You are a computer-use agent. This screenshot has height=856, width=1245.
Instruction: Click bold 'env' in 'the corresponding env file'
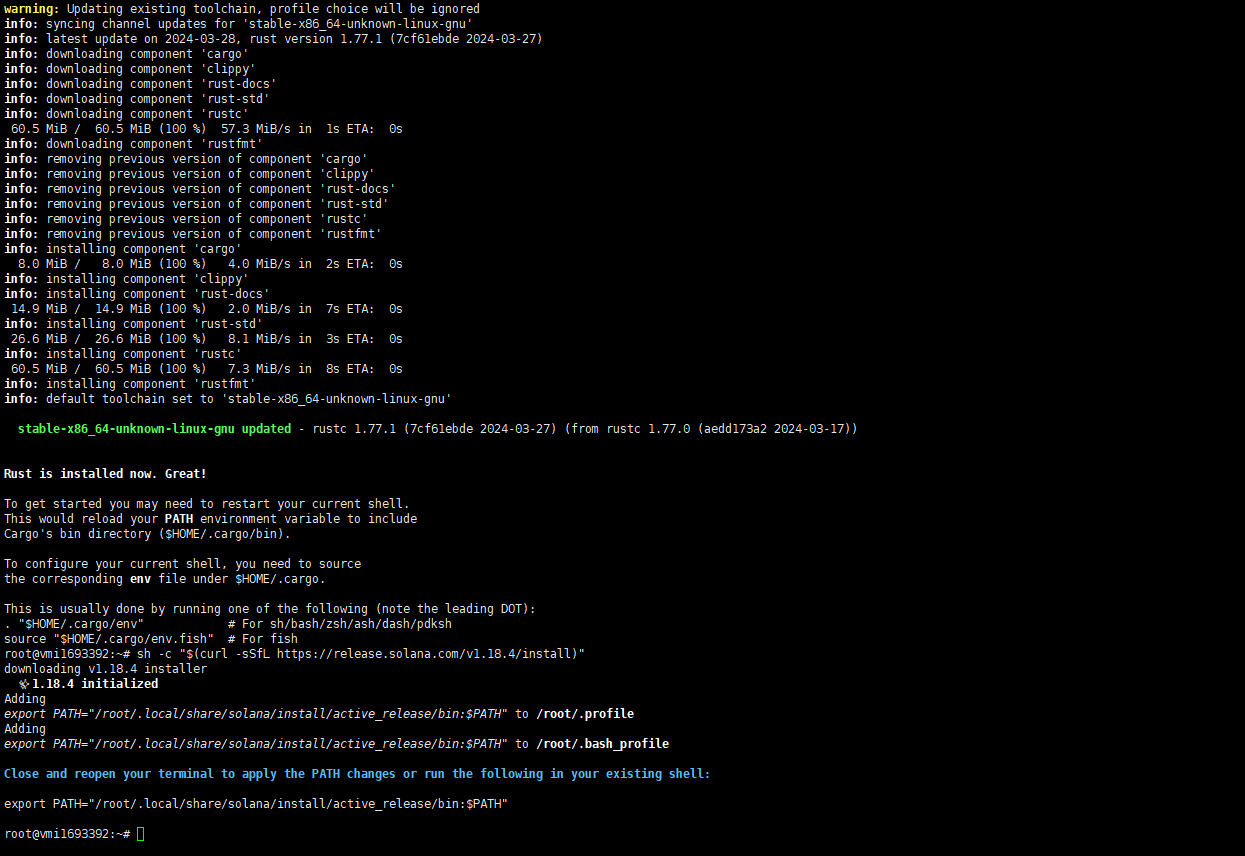(140, 579)
